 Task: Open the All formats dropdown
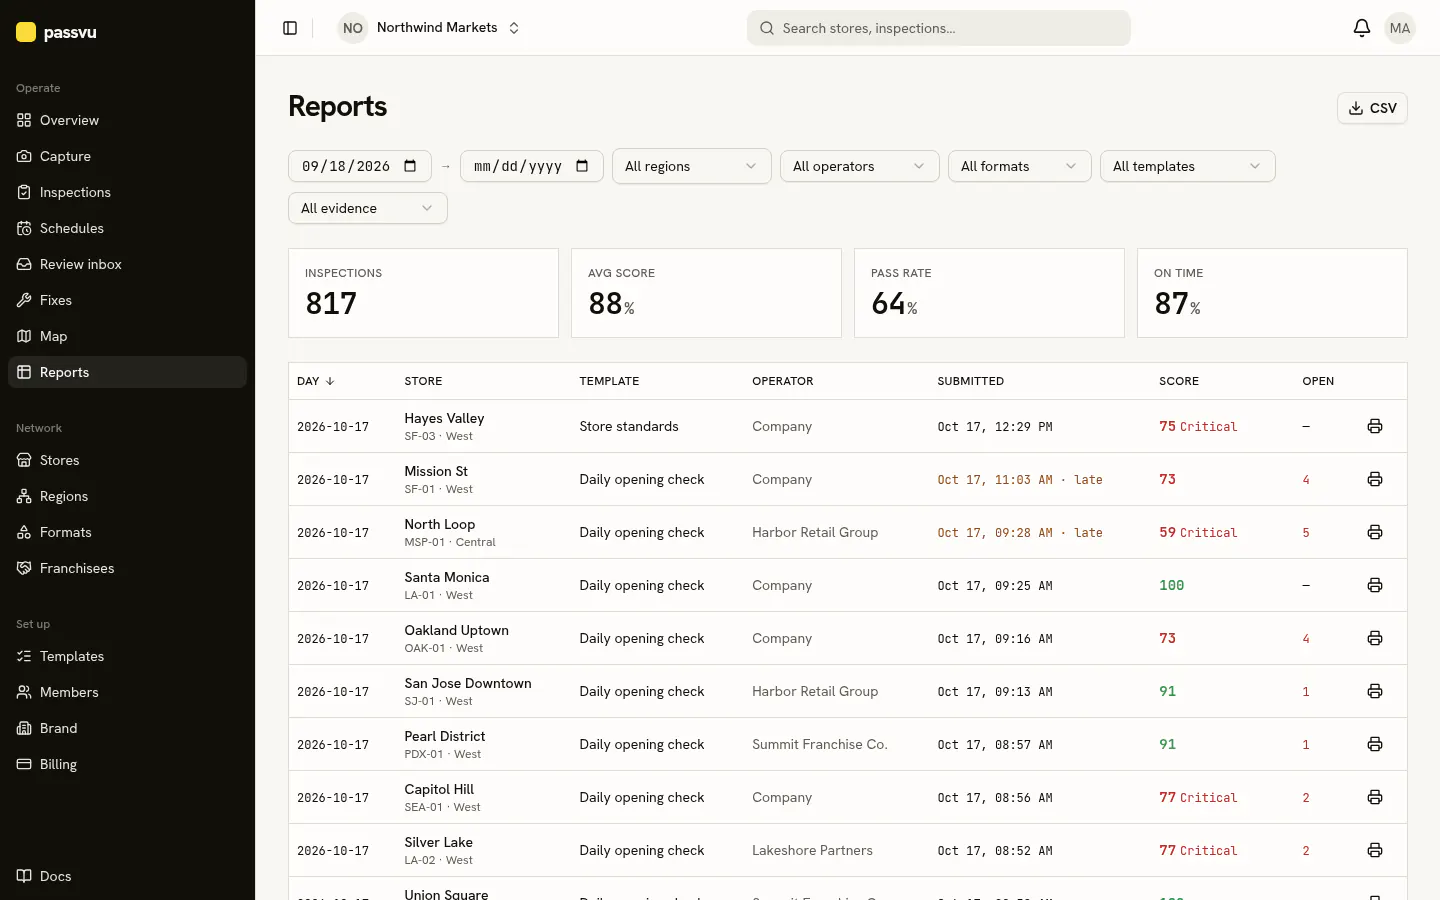coord(1019,166)
